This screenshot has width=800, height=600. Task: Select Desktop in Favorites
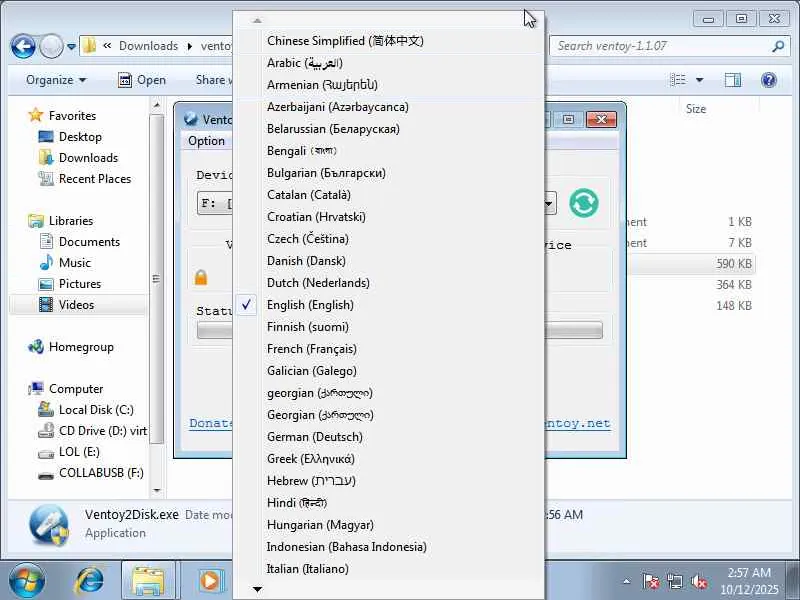coord(70,137)
